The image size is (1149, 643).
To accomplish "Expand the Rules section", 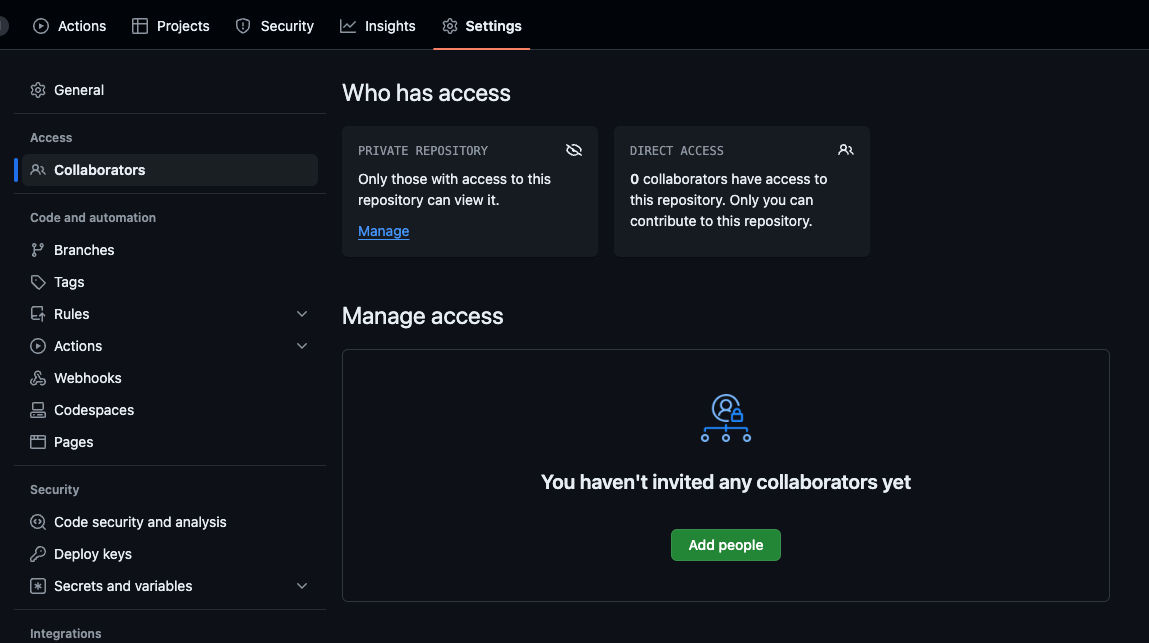I will (302, 313).
